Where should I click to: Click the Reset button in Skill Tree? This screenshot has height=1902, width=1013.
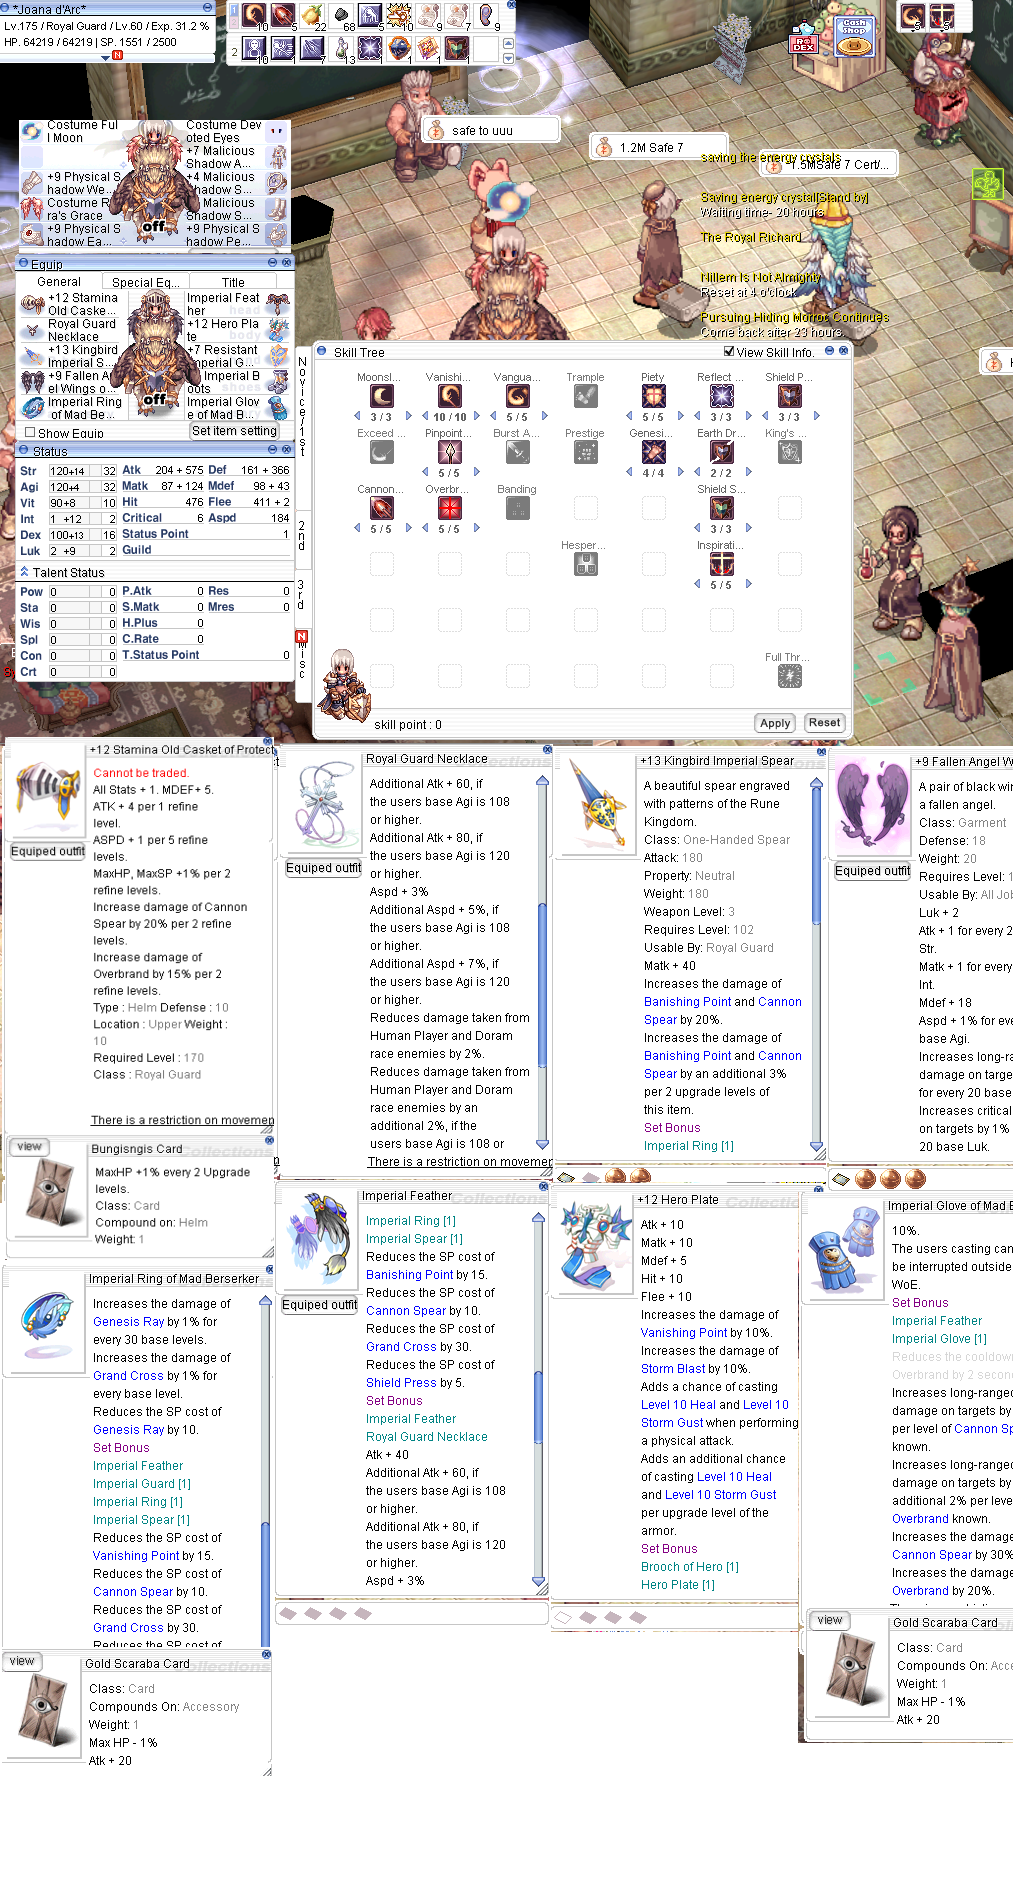point(825,722)
